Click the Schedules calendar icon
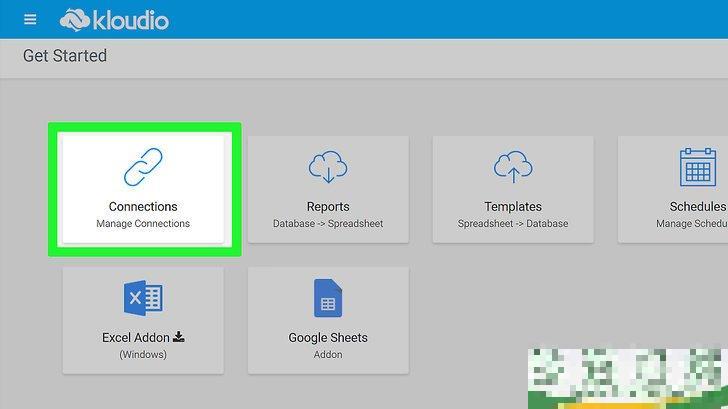This screenshot has width=728, height=409. (x=696, y=167)
